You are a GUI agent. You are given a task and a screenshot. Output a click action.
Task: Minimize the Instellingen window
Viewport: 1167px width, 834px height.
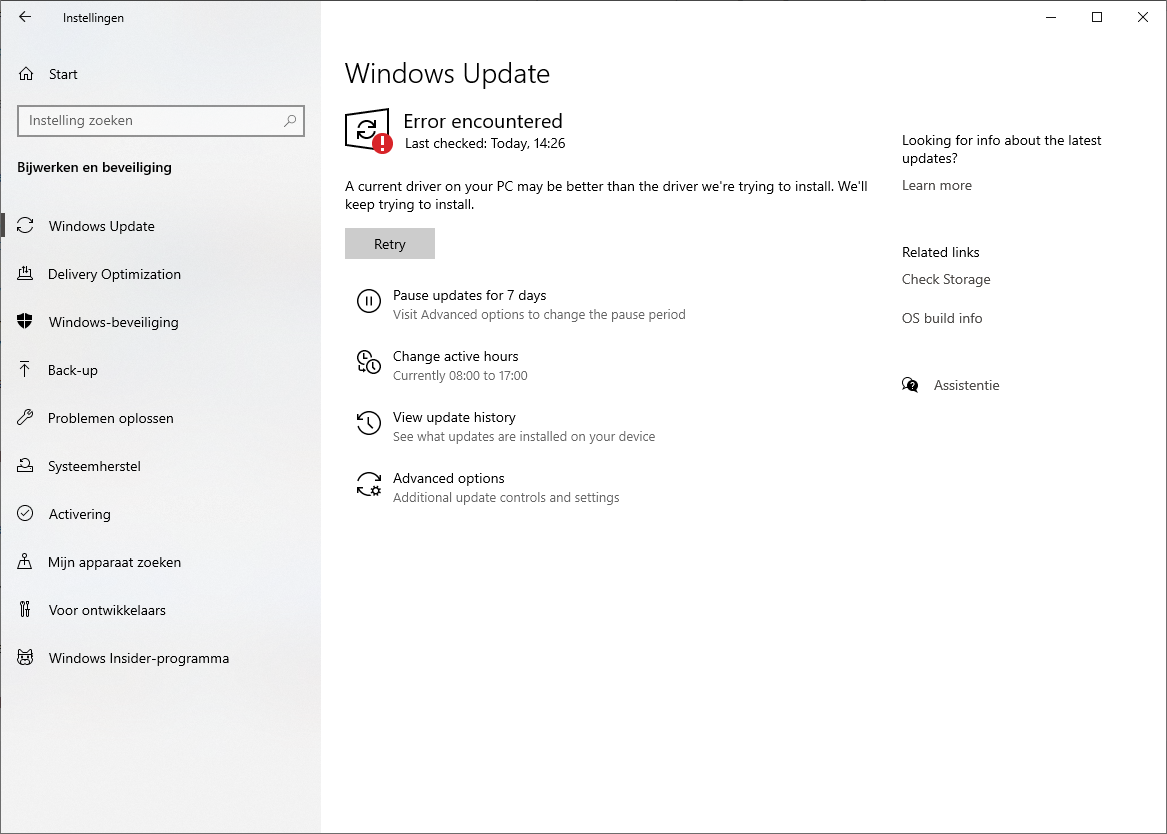click(1051, 17)
